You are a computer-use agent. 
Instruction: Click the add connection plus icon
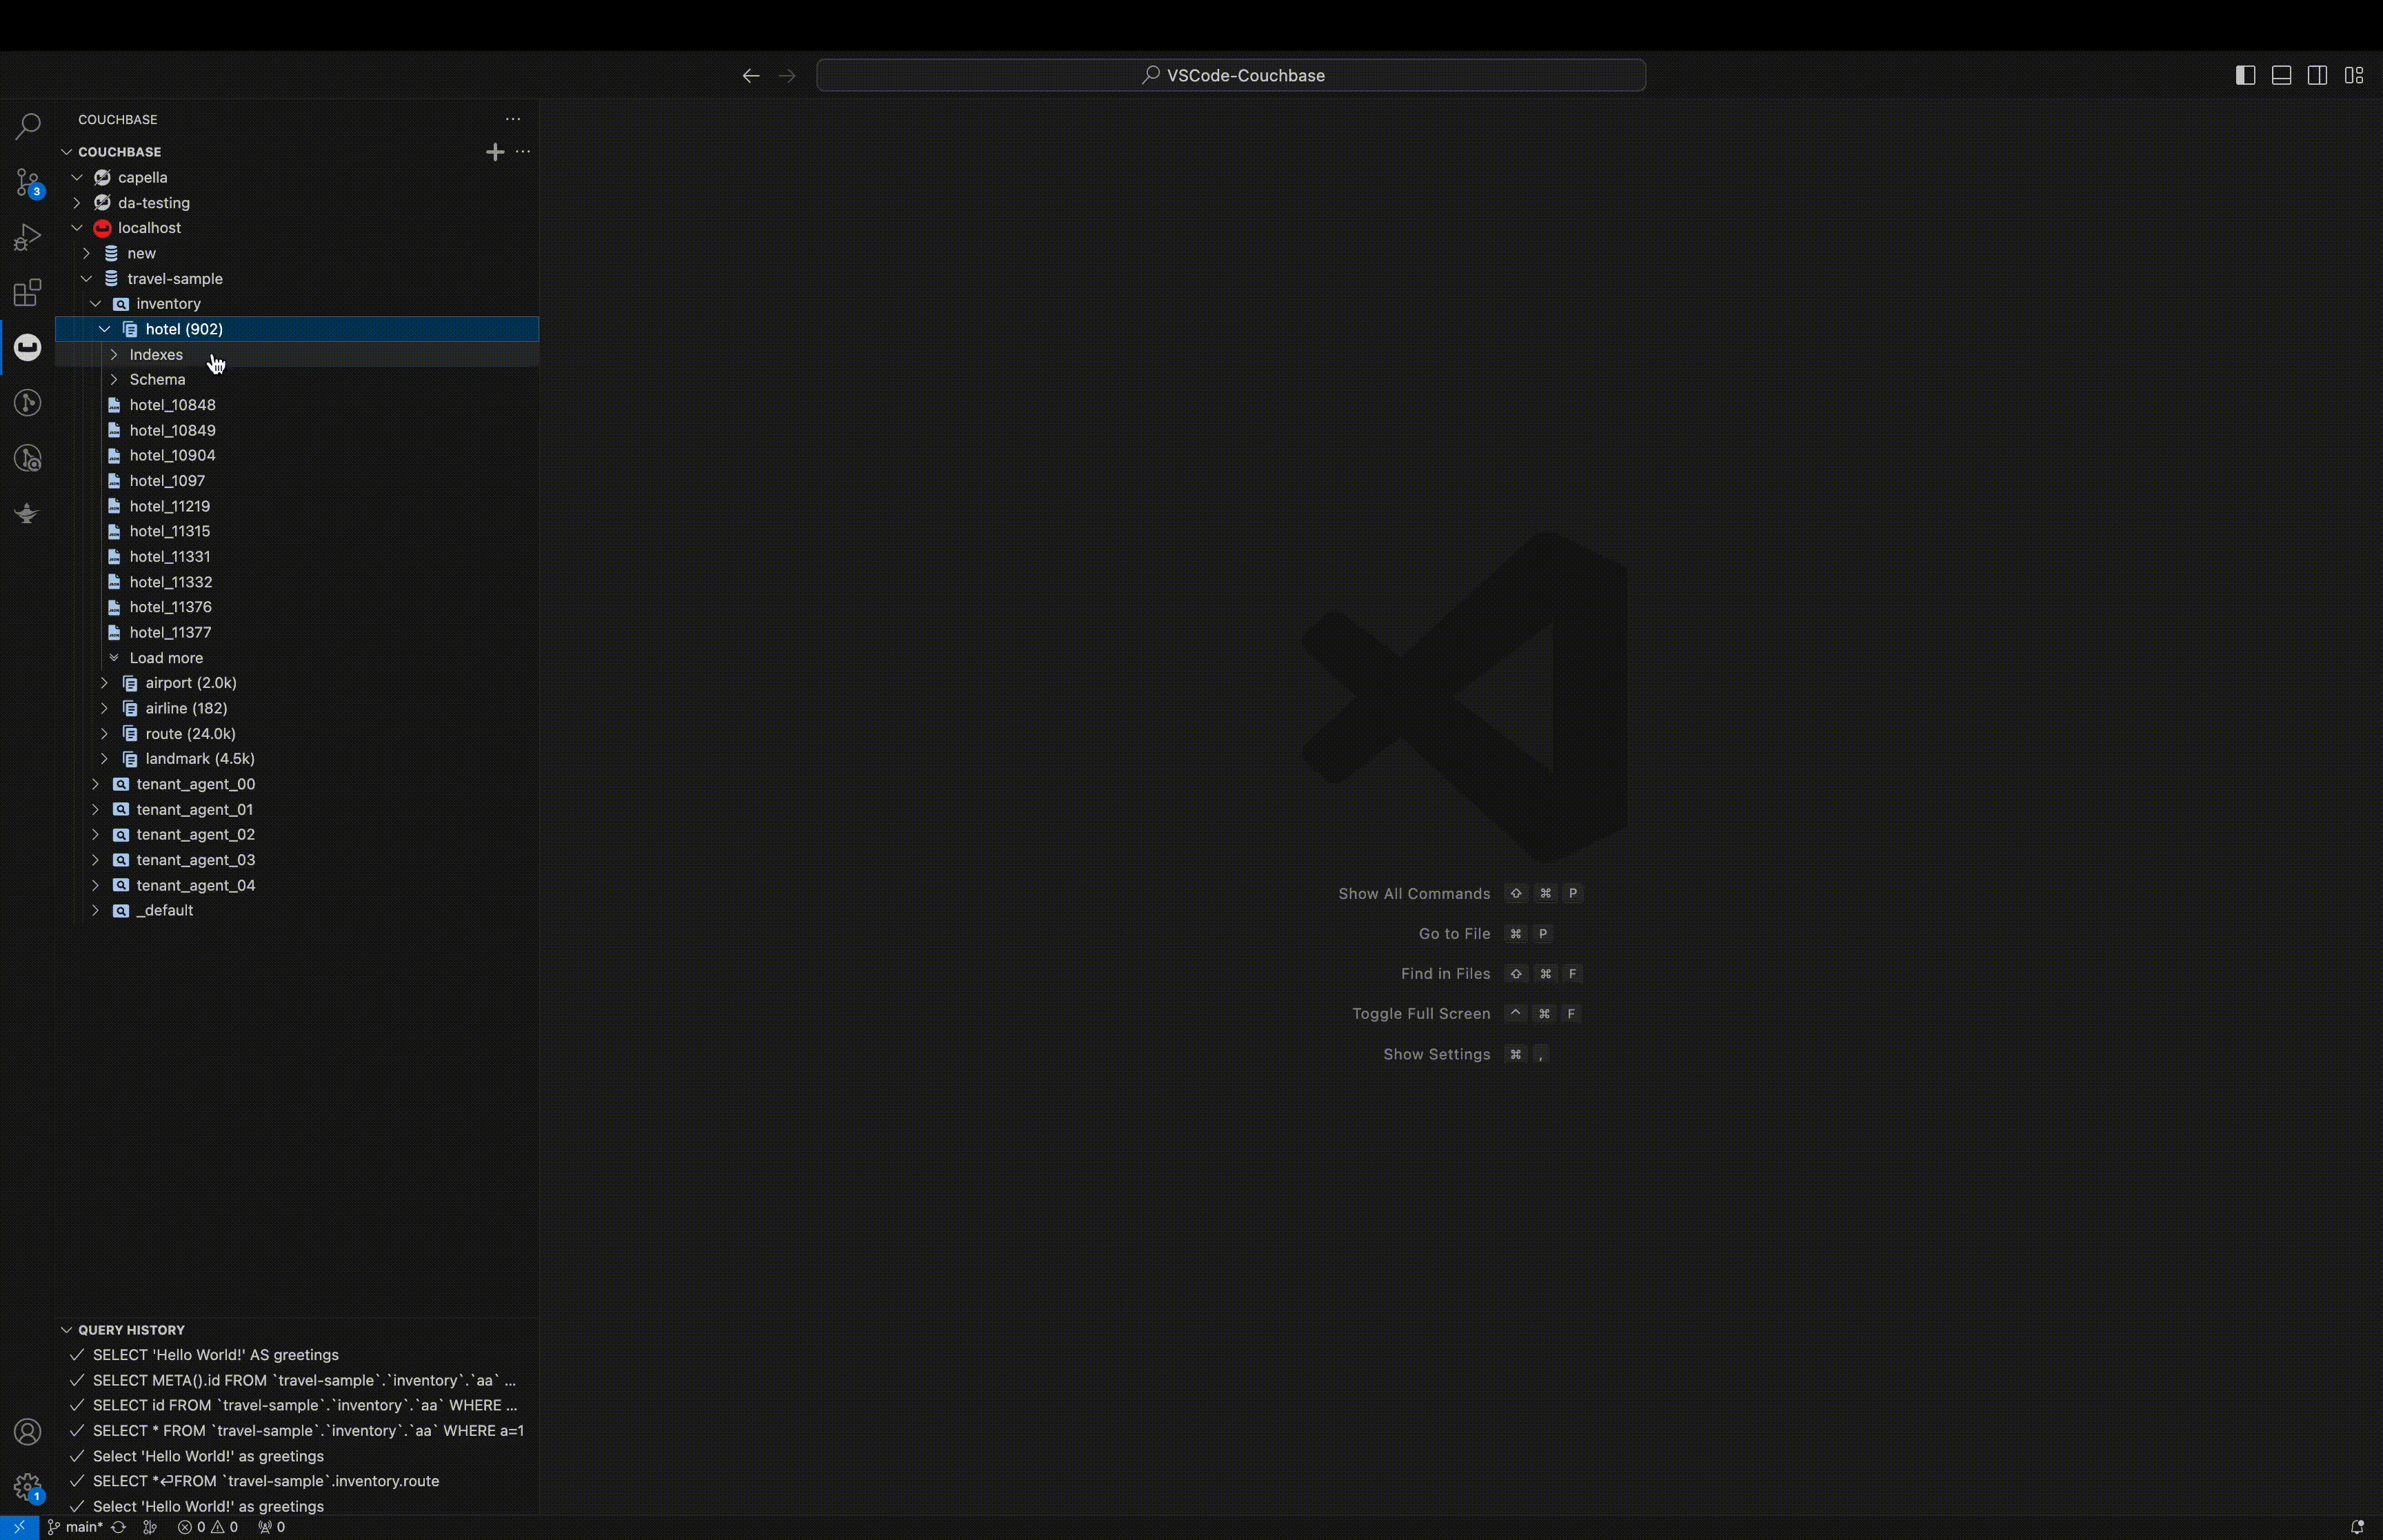(495, 152)
